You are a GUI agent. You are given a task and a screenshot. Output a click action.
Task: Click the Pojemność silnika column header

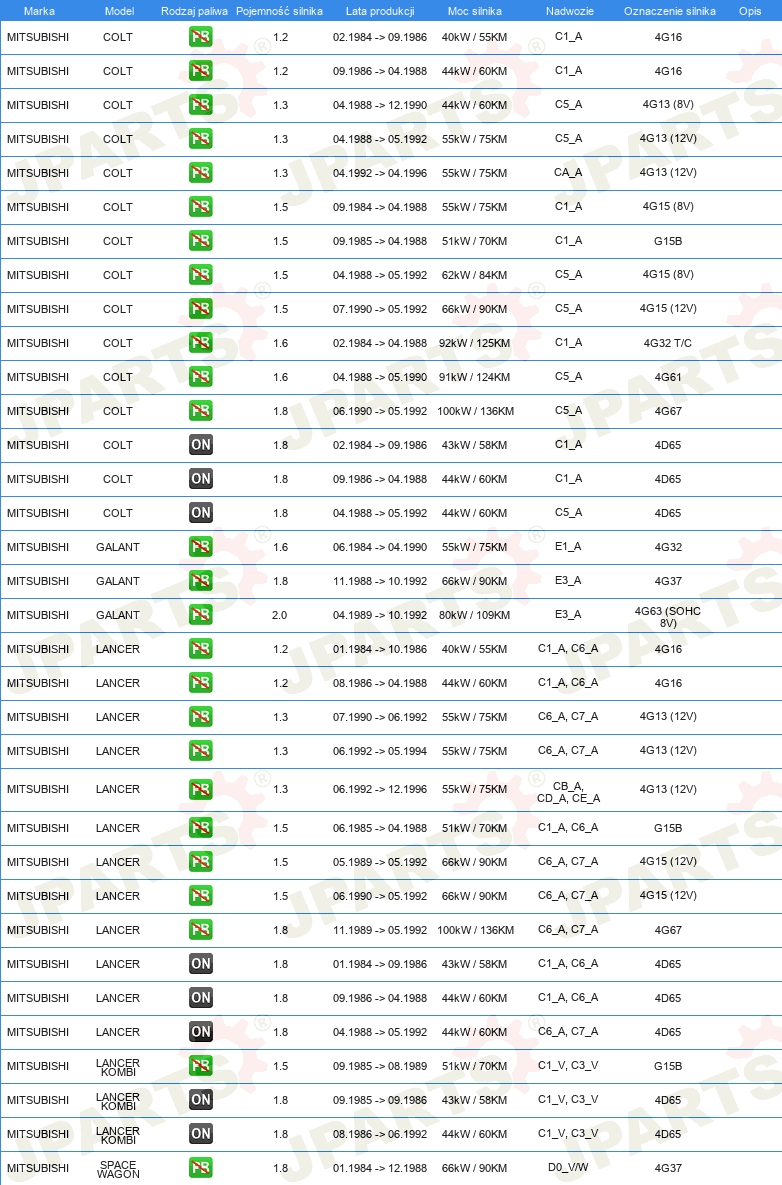point(280,11)
